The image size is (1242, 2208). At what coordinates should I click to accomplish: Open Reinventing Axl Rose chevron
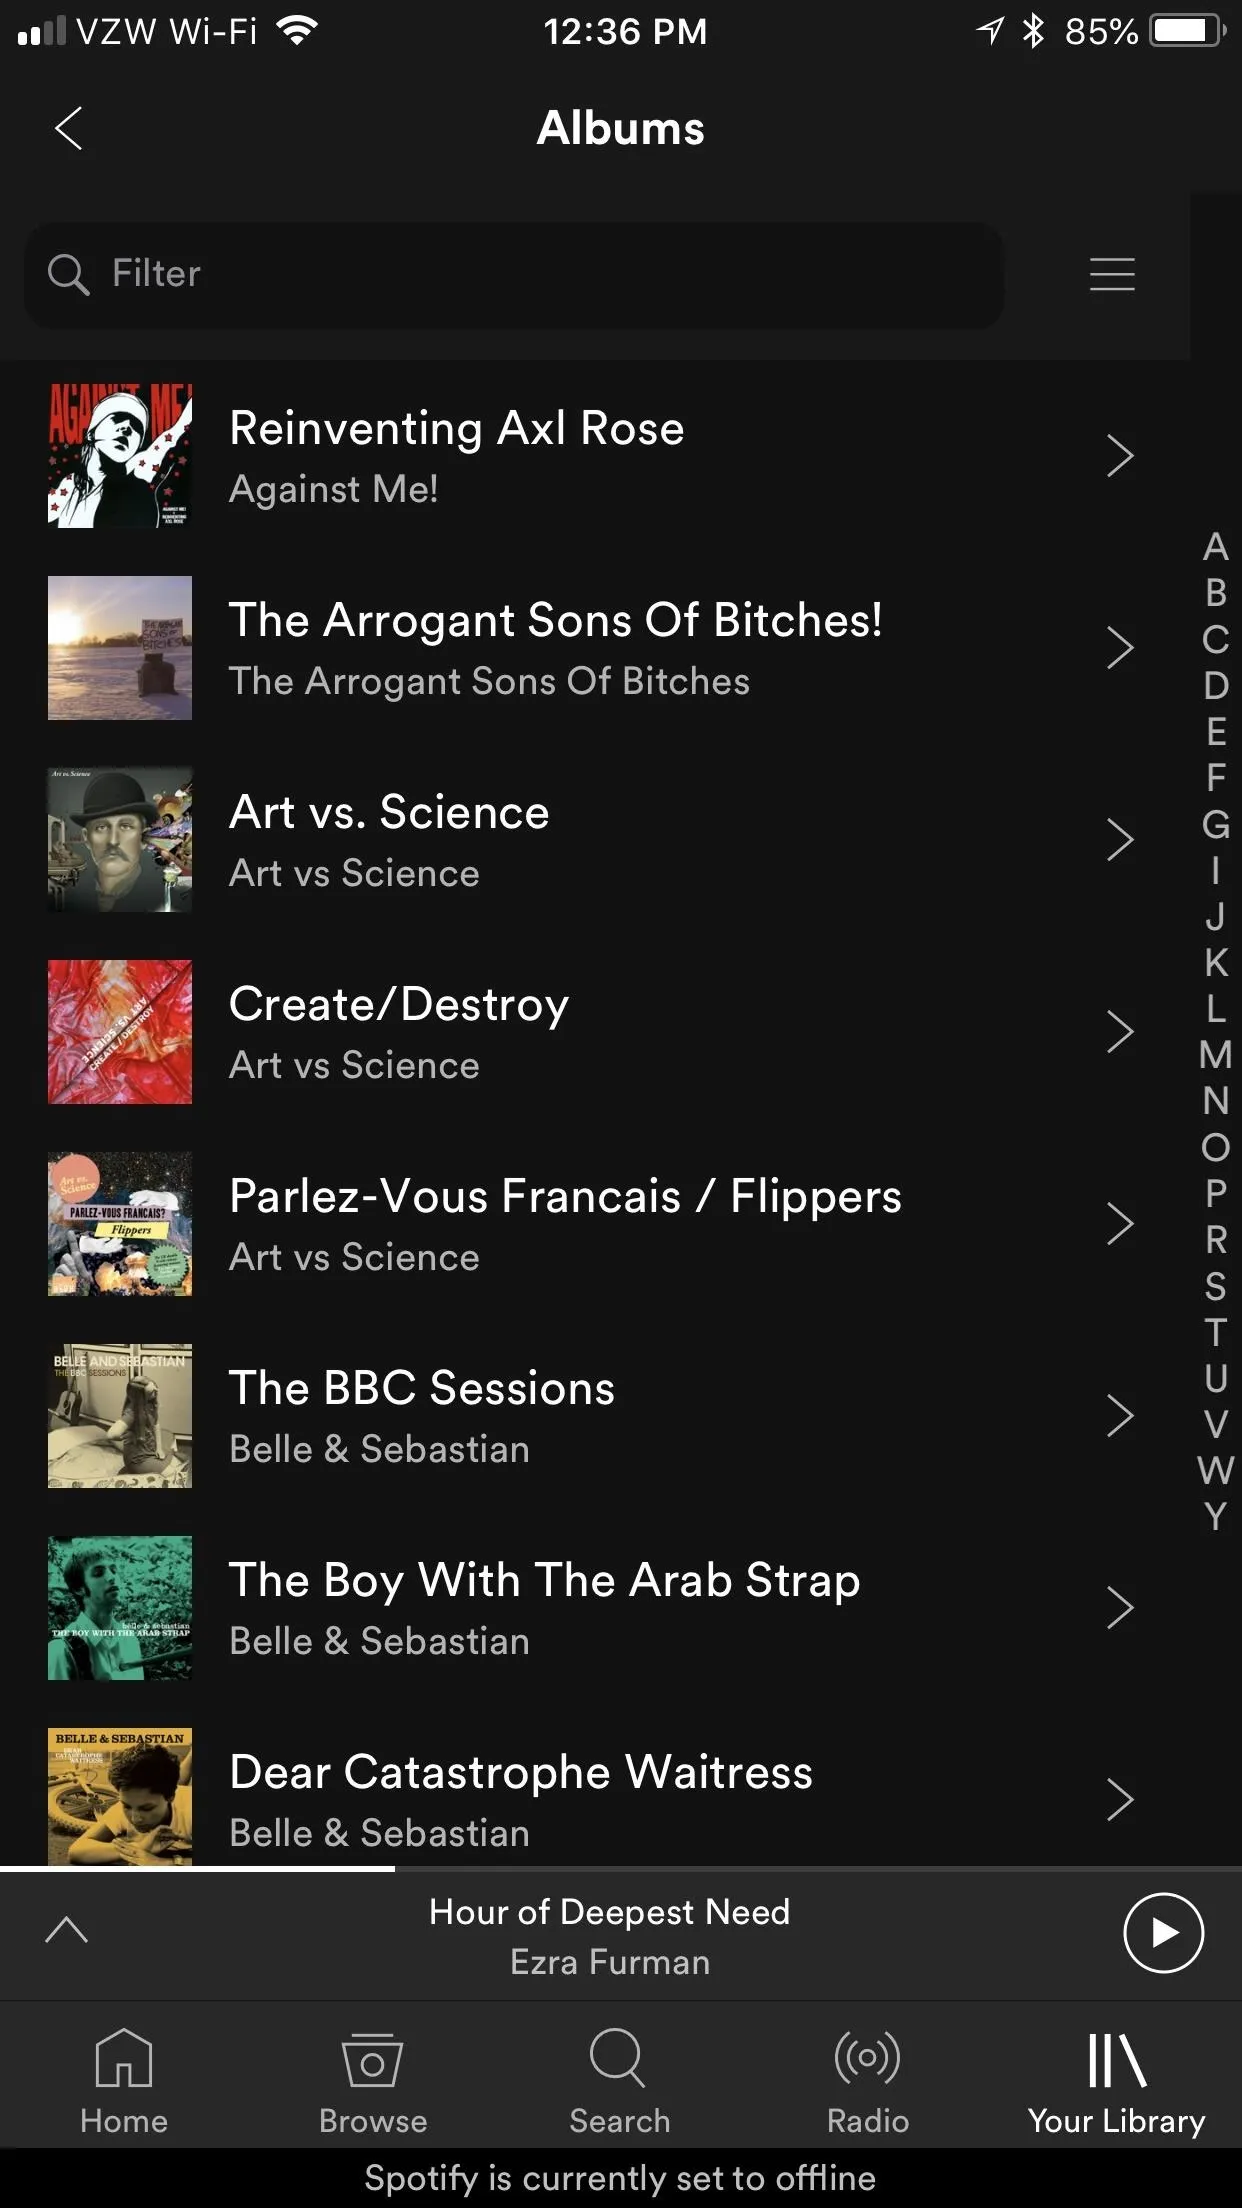tap(1120, 456)
